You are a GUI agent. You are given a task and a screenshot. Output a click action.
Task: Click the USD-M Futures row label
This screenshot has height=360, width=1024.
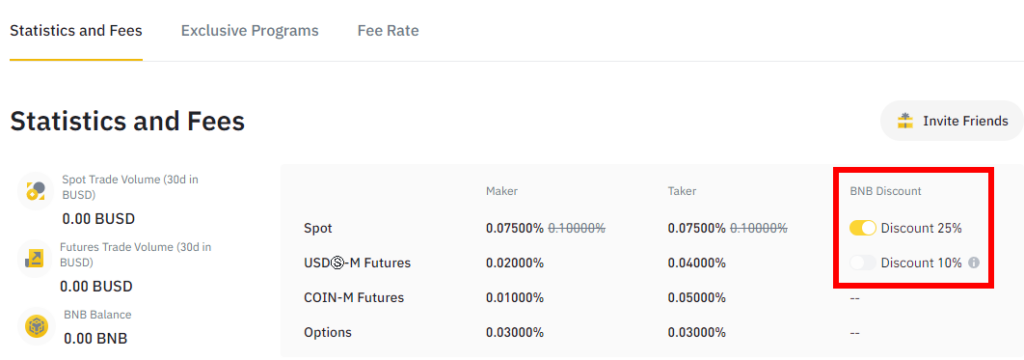click(357, 263)
